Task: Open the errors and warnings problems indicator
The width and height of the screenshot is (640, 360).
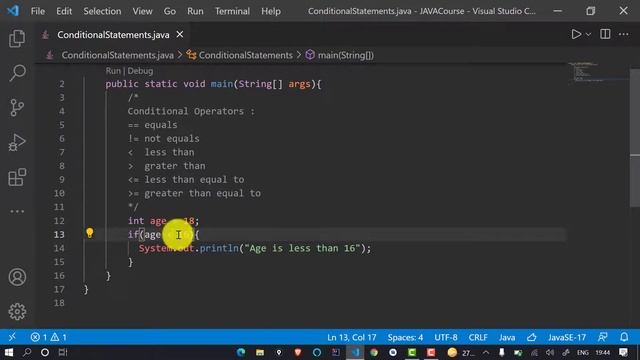Action: (48, 338)
